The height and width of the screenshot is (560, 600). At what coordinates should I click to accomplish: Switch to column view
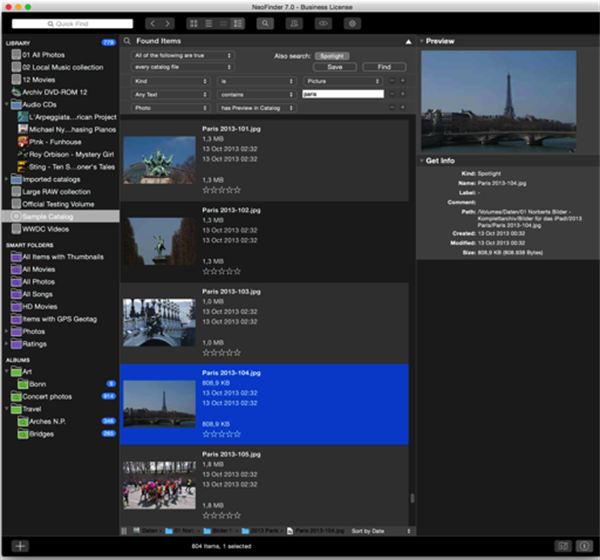click(x=223, y=24)
